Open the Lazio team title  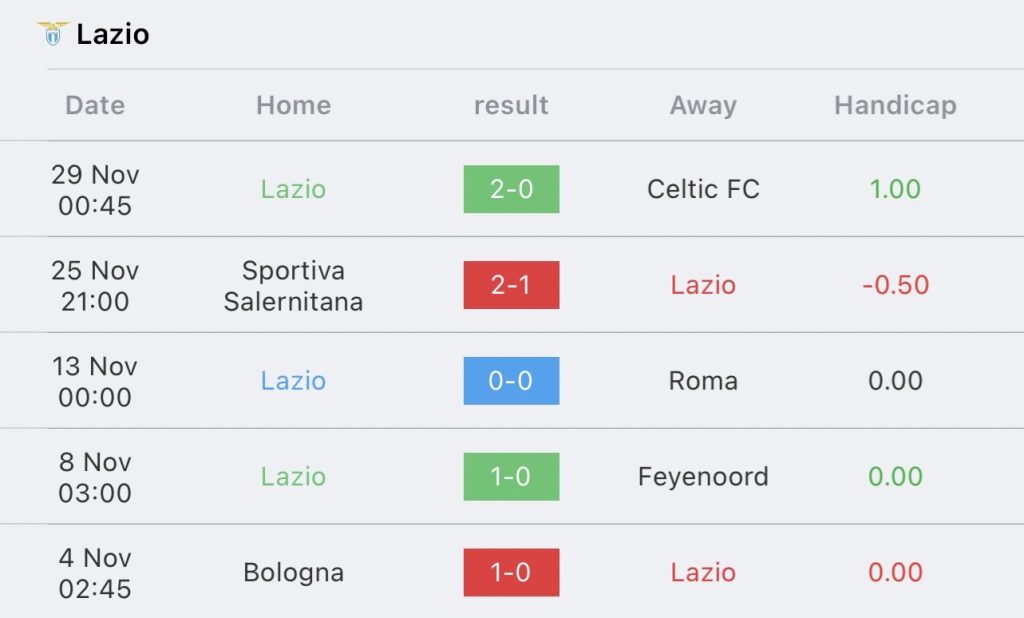(x=112, y=35)
